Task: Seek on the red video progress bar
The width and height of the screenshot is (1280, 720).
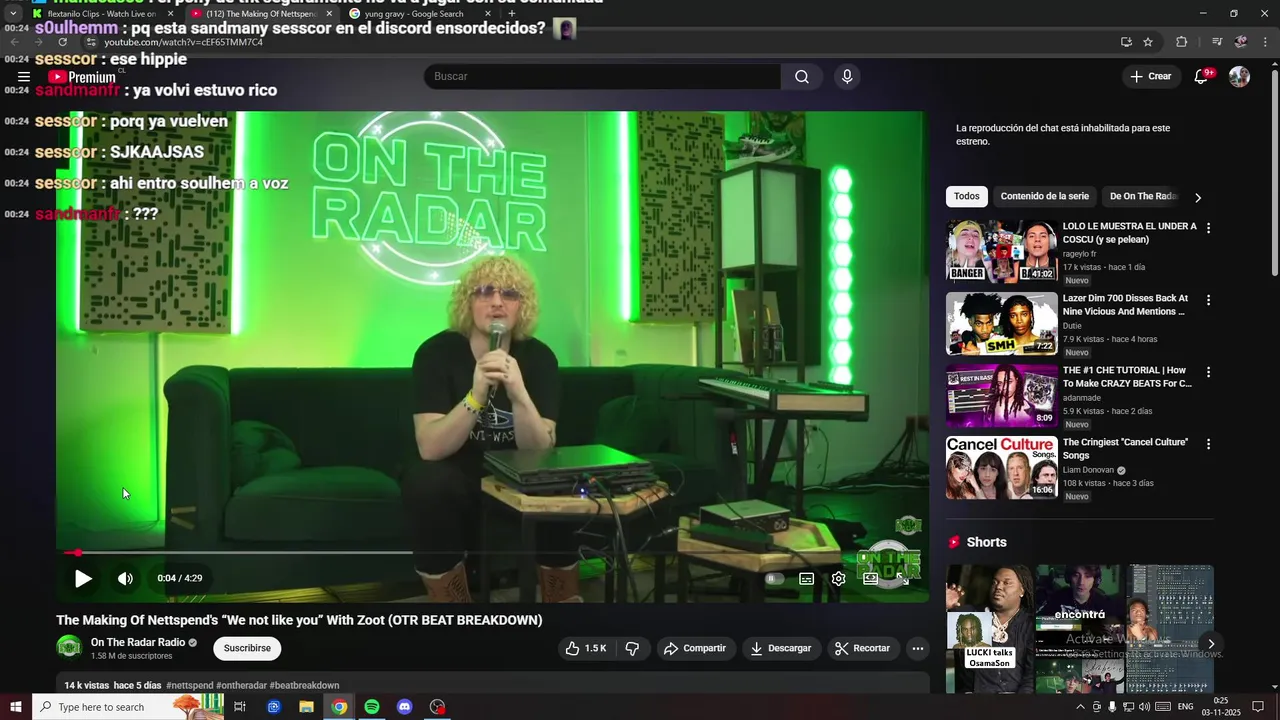Action: click(x=492, y=552)
